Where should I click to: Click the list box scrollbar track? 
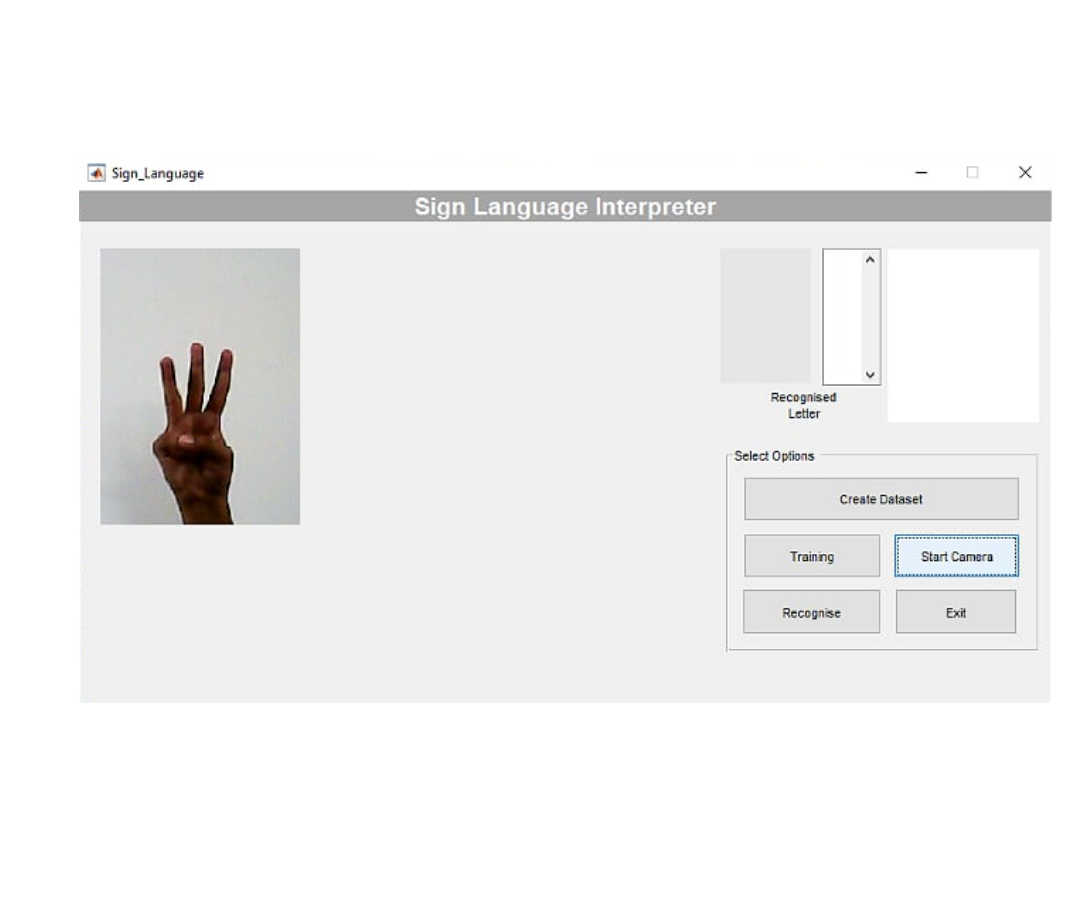[870, 316]
